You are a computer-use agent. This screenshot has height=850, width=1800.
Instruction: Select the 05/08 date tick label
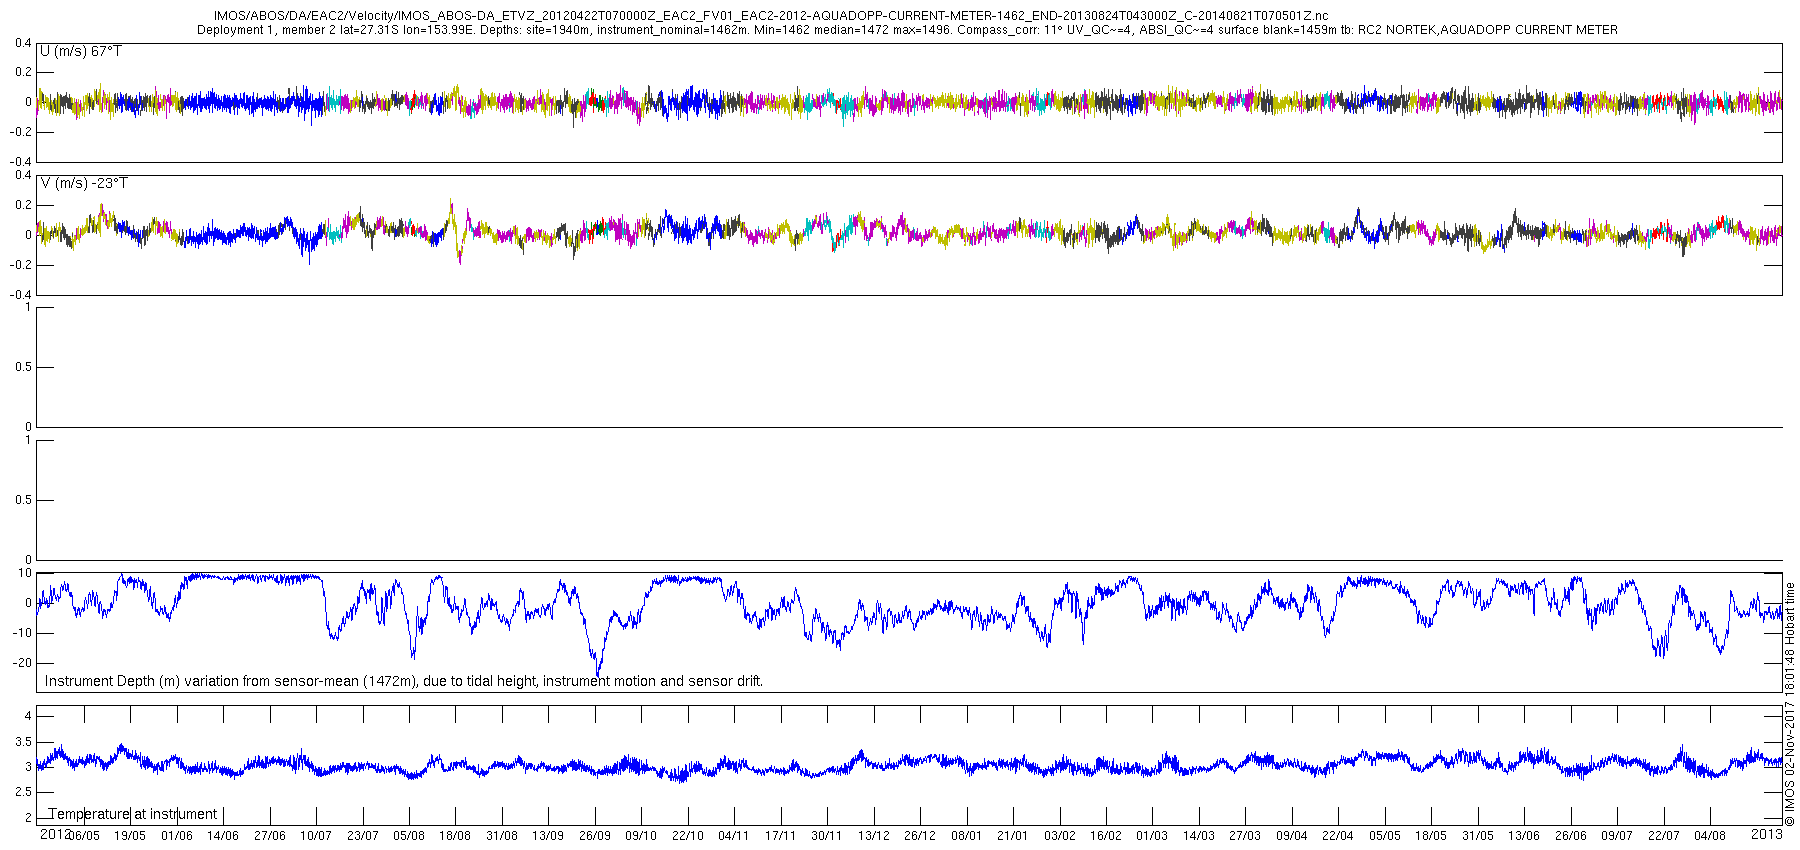point(409,836)
